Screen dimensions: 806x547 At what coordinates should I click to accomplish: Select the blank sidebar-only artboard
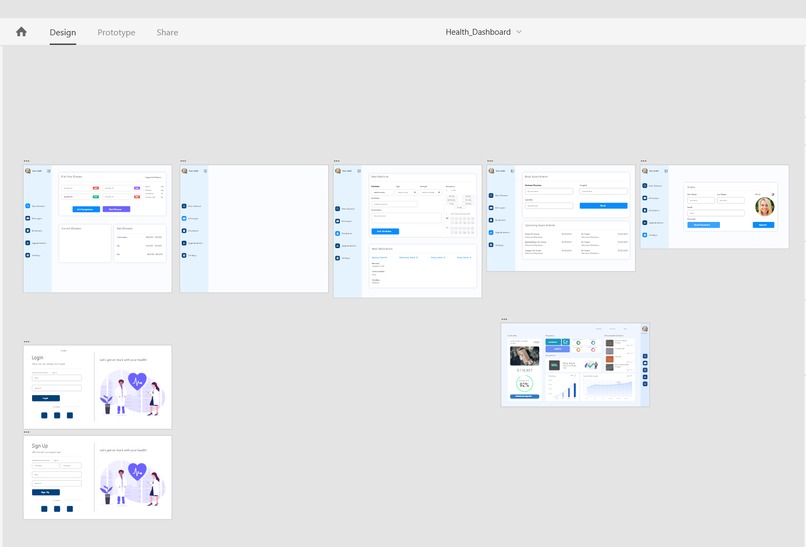click(254, 229)
